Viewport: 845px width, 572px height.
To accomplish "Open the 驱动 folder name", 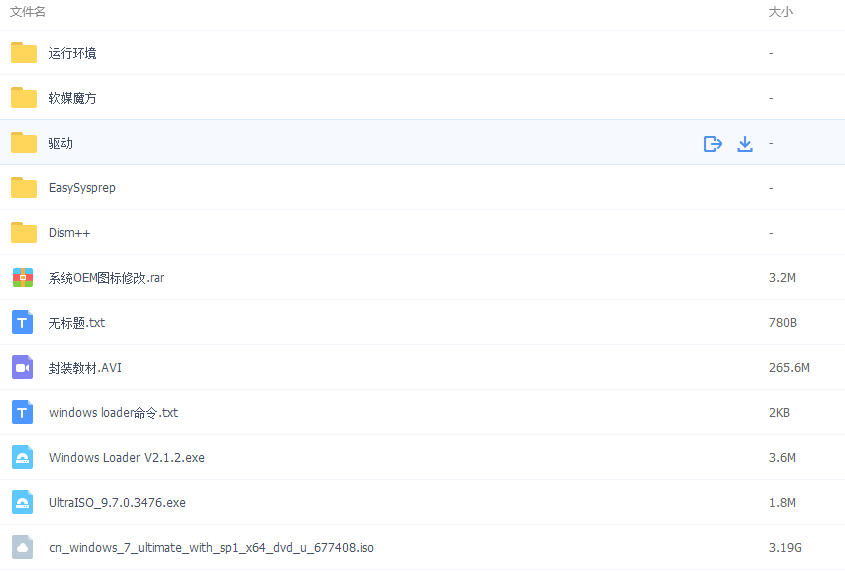I will (61, 143).
